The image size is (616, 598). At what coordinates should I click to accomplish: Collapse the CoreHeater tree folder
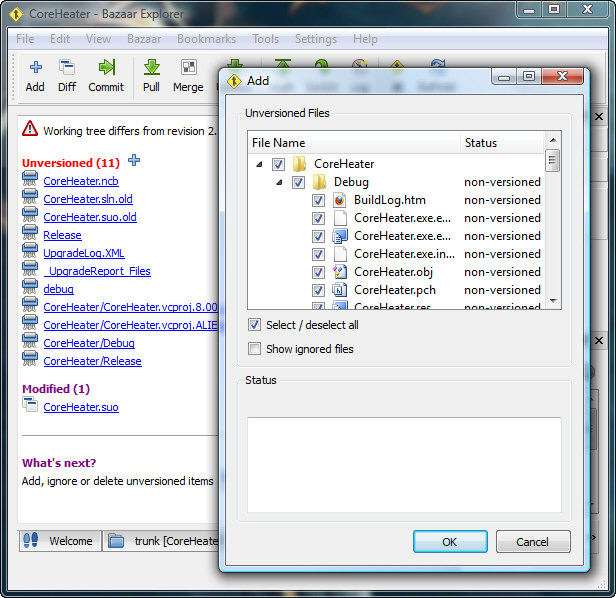point(260,164)
